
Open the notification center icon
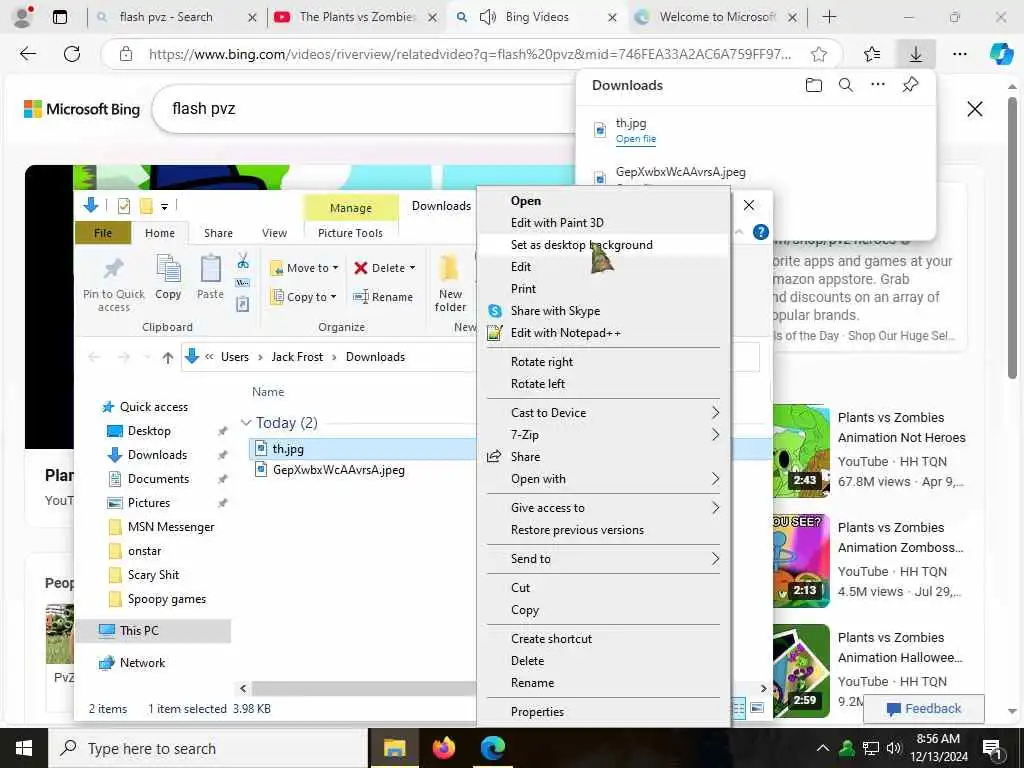(992, 749)
